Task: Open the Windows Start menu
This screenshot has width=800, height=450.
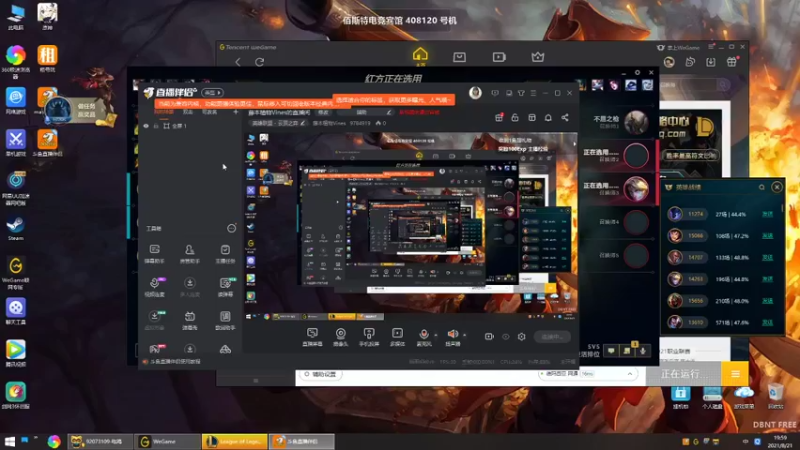Action: pos(9,441)
